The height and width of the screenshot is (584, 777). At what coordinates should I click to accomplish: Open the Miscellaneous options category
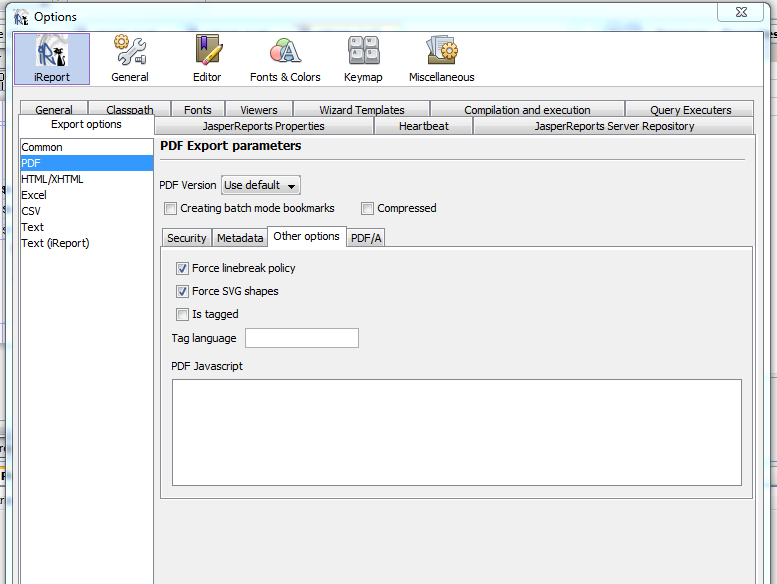point(442,59)
